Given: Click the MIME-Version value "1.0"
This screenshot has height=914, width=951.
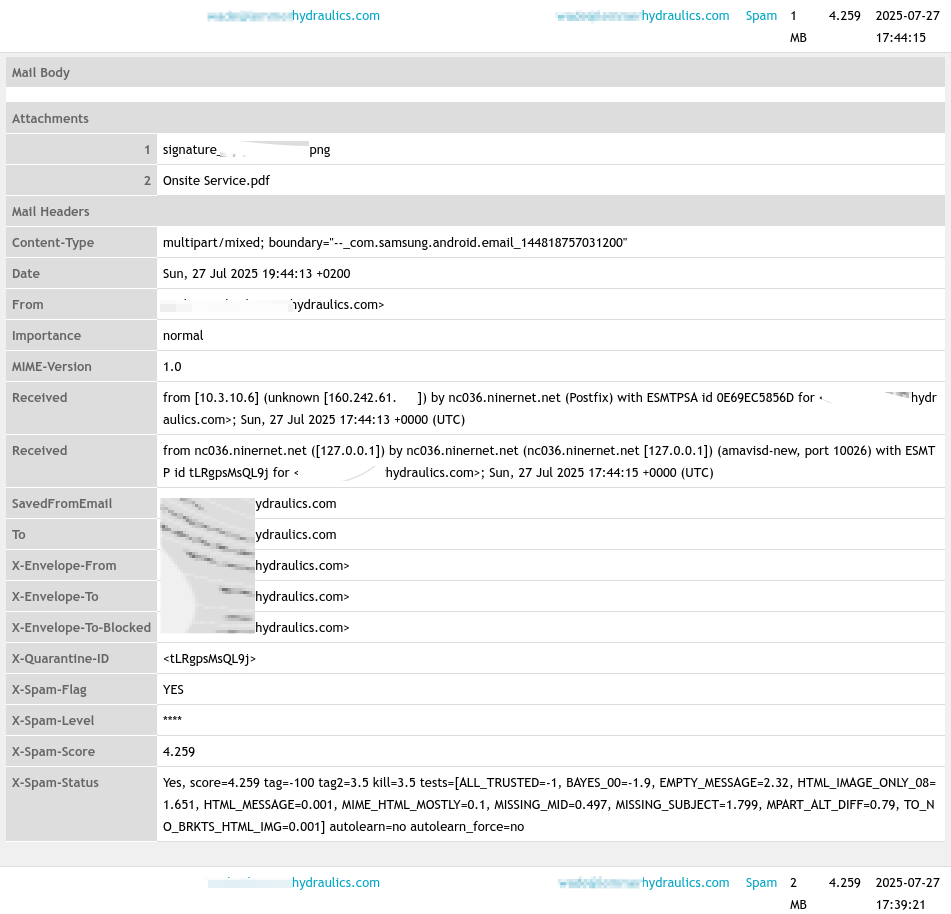Looking at the screenshot, I should point(172,366).
